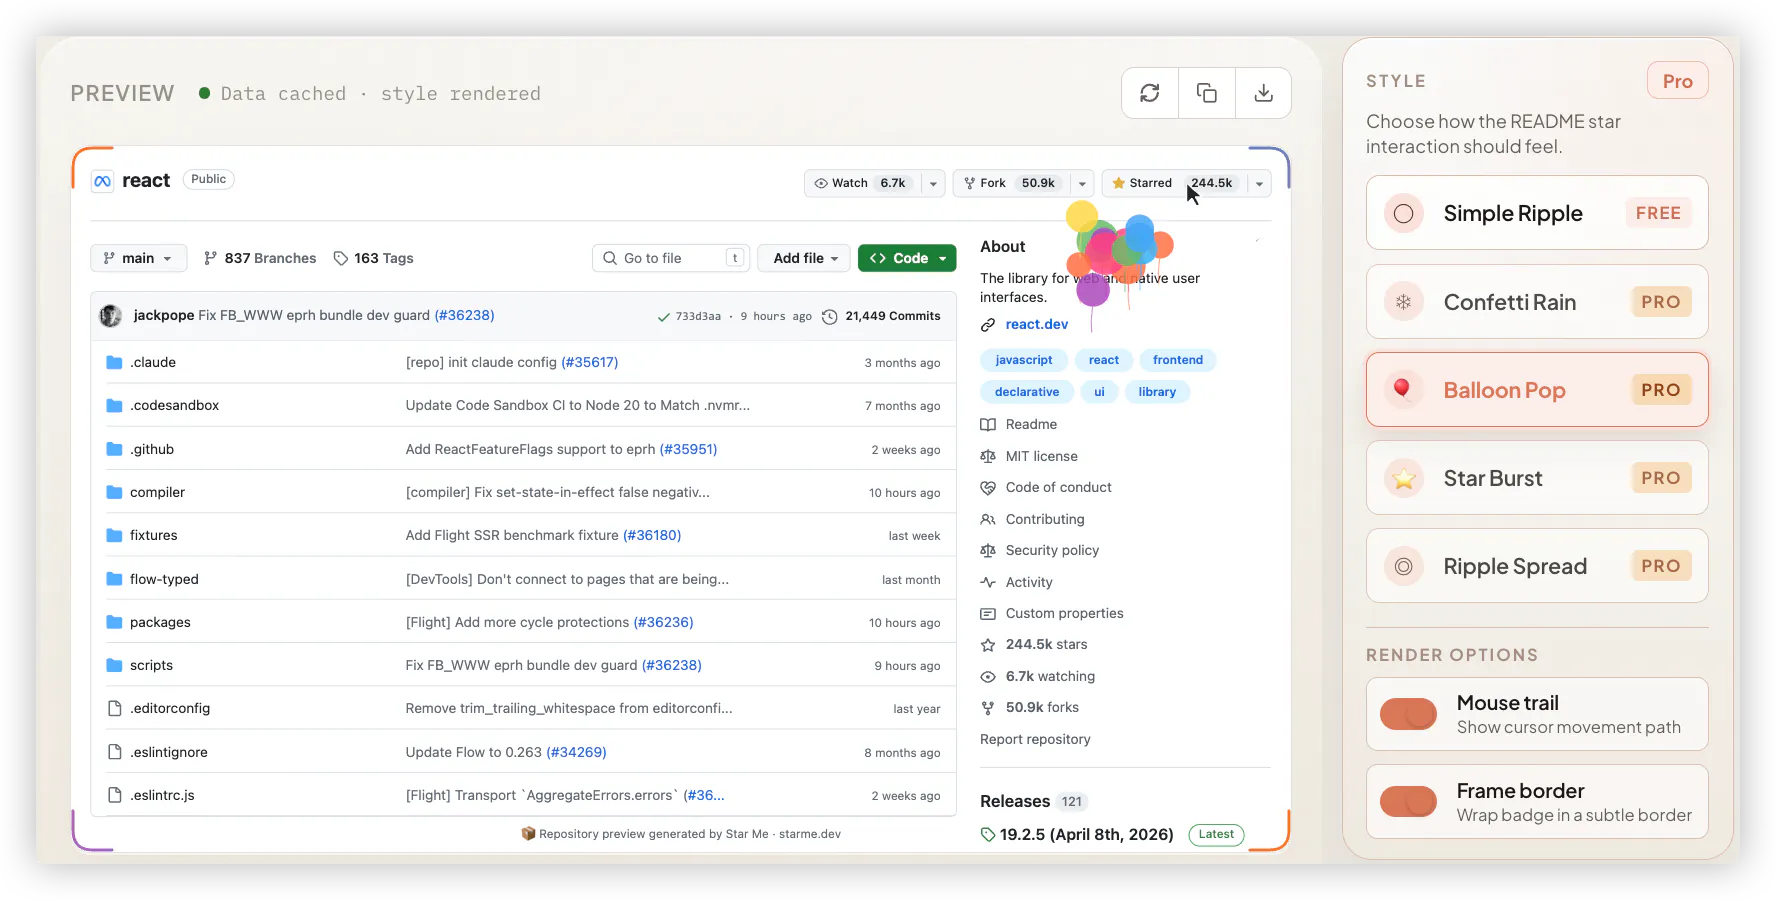Click the Go to file search field
This screenshot has height=900, width=1776.
pyautogui.click(x=671, y=258)
